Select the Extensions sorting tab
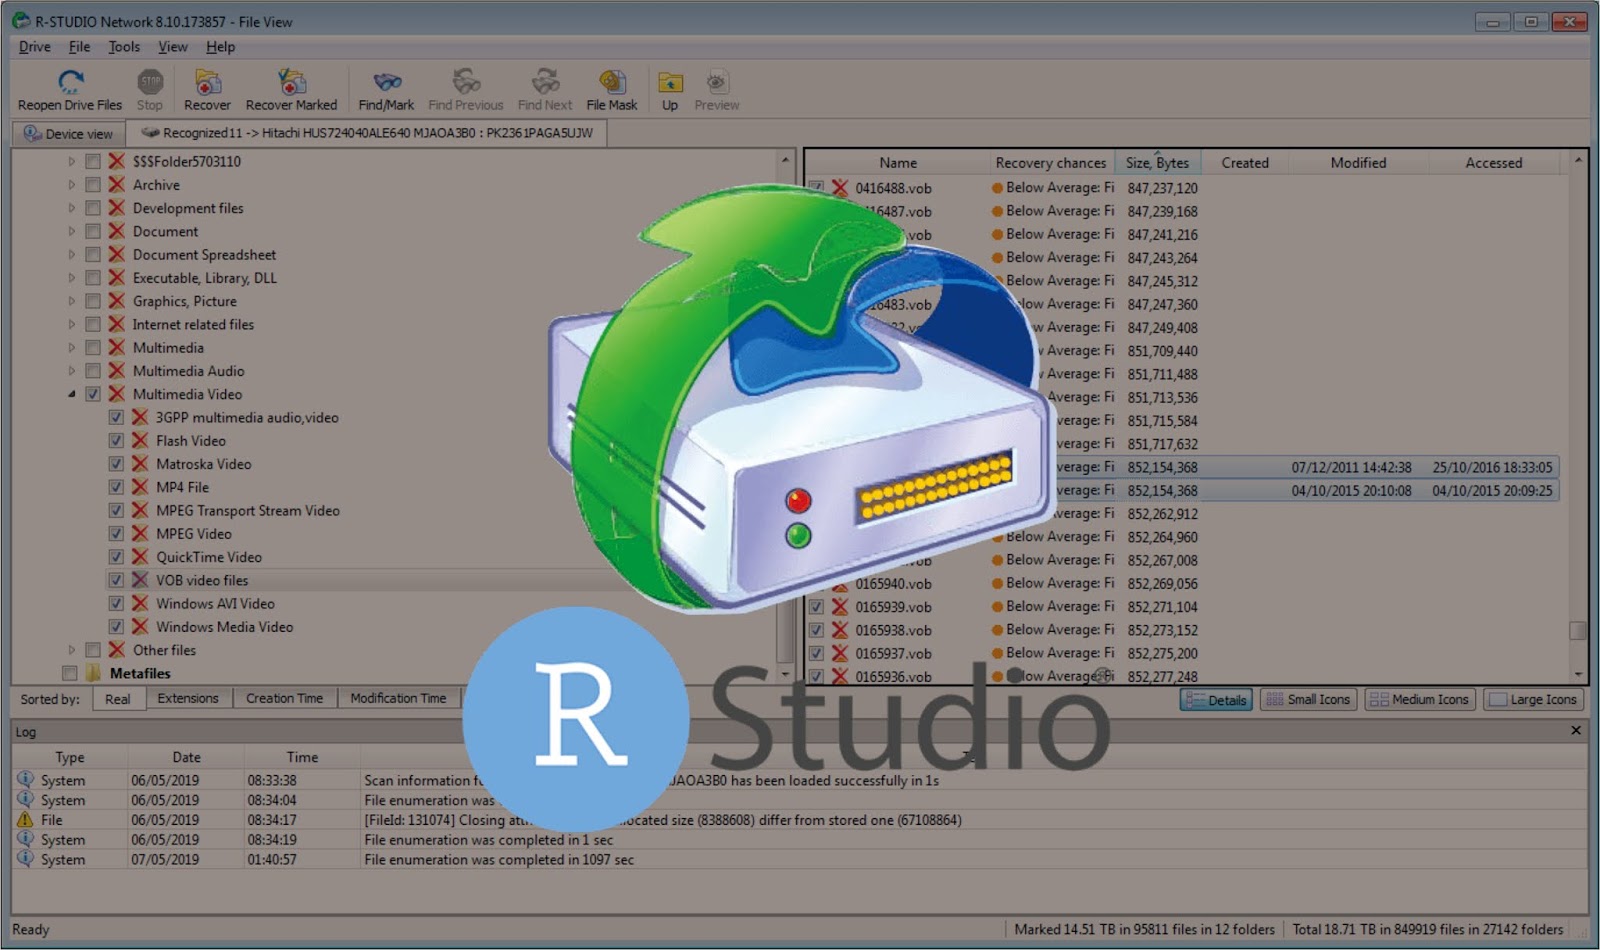The image size is (1600, 950). coord(188,698)
